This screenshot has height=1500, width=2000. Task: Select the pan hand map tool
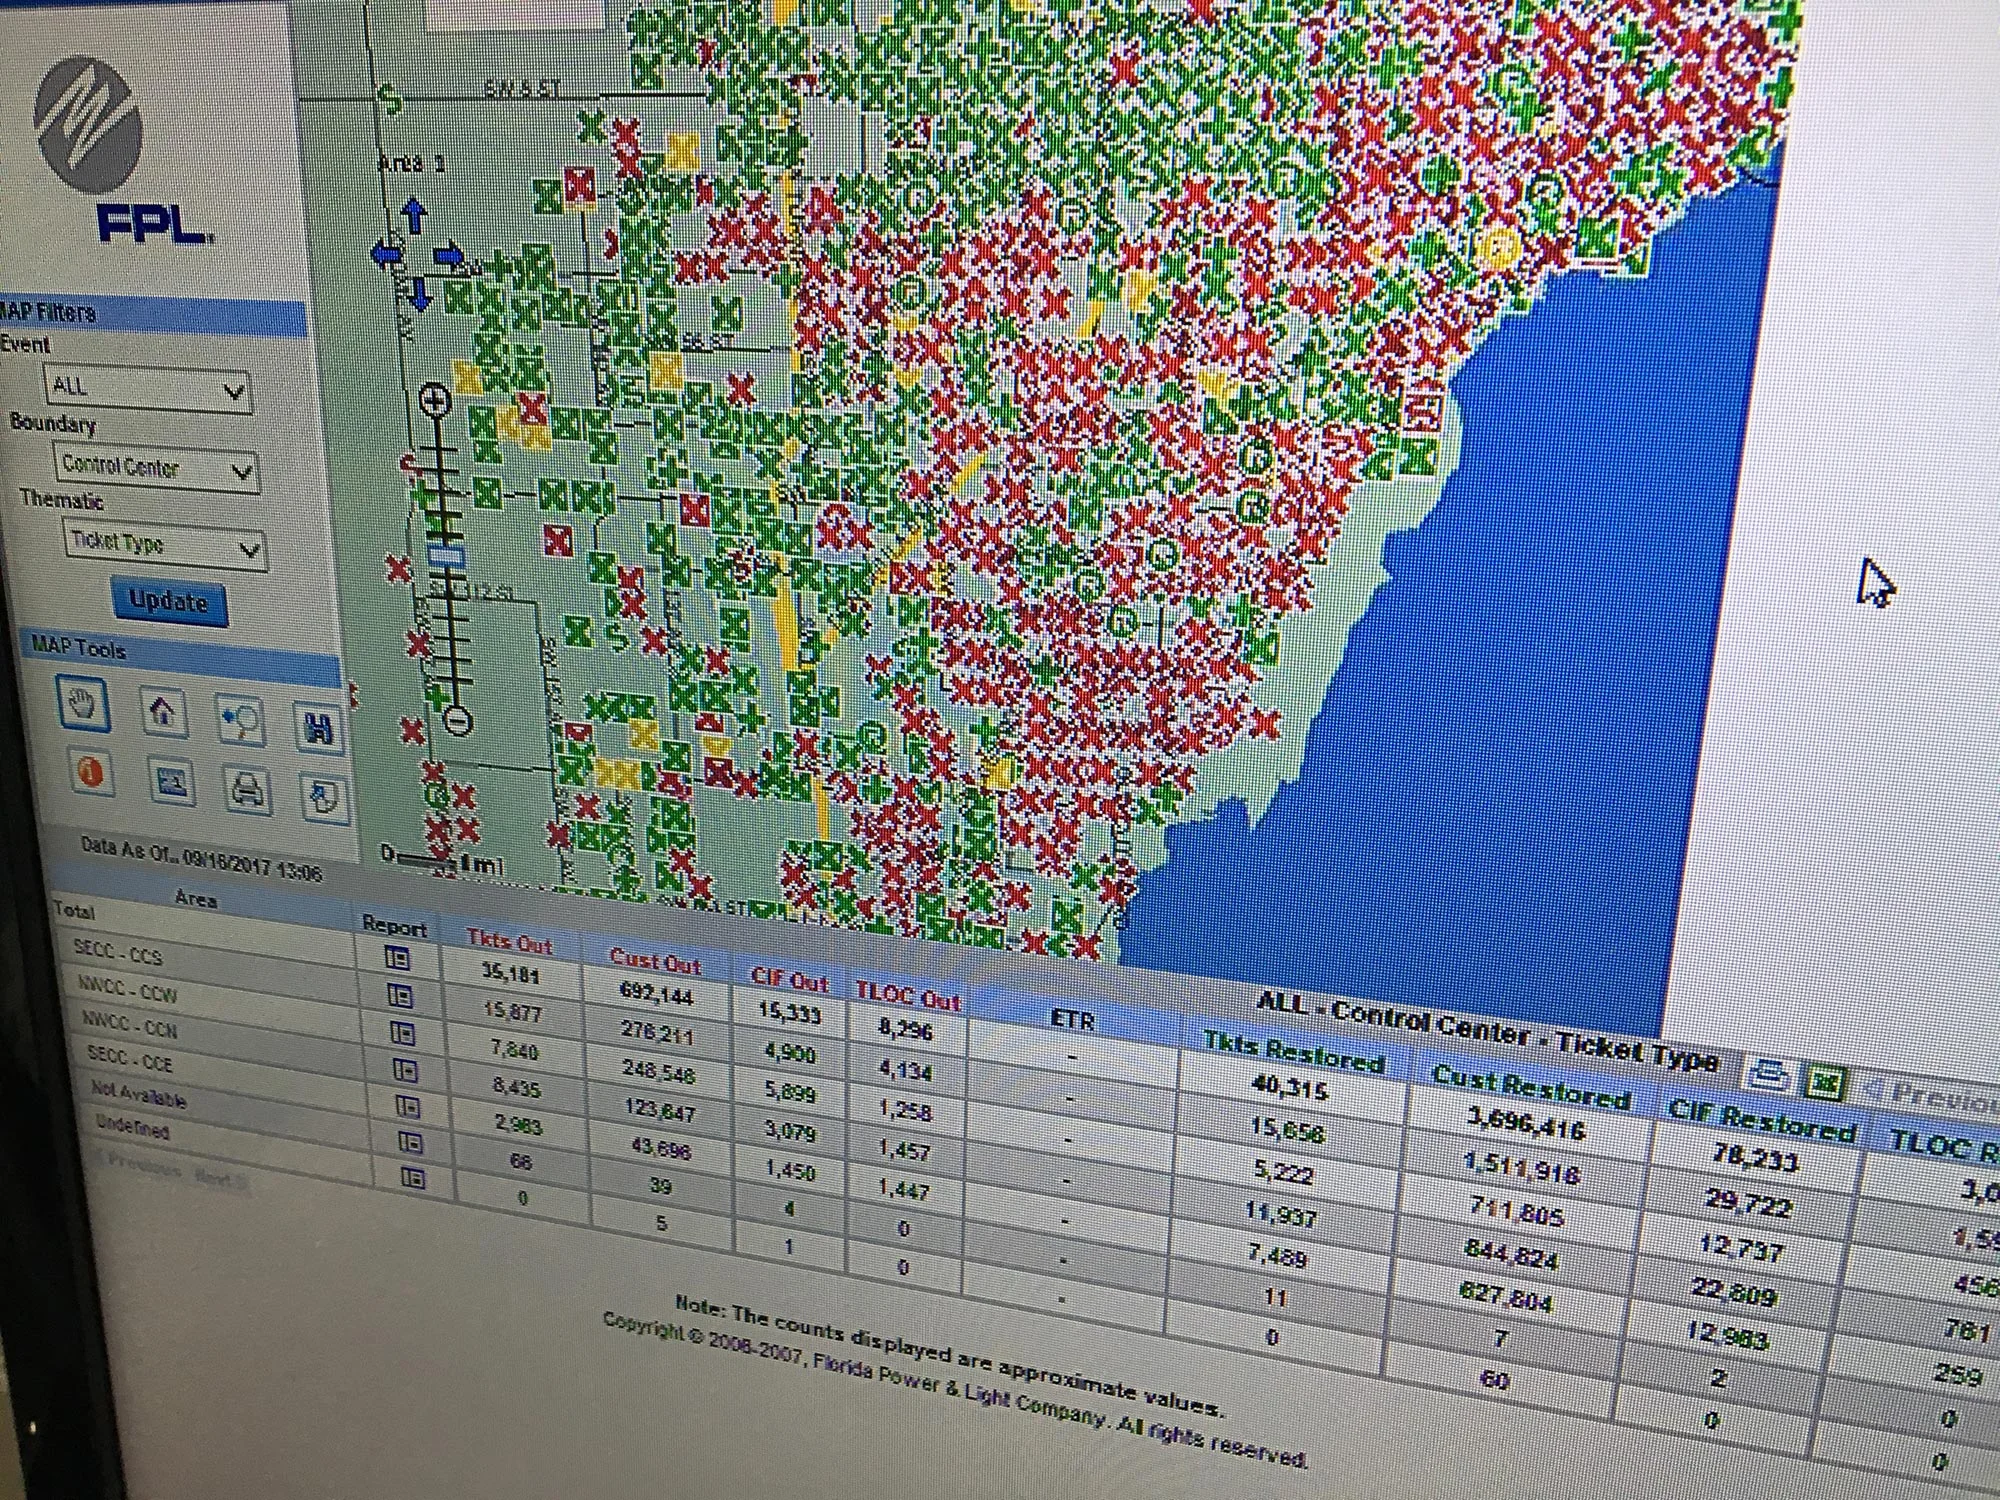(x=84, y=703)
